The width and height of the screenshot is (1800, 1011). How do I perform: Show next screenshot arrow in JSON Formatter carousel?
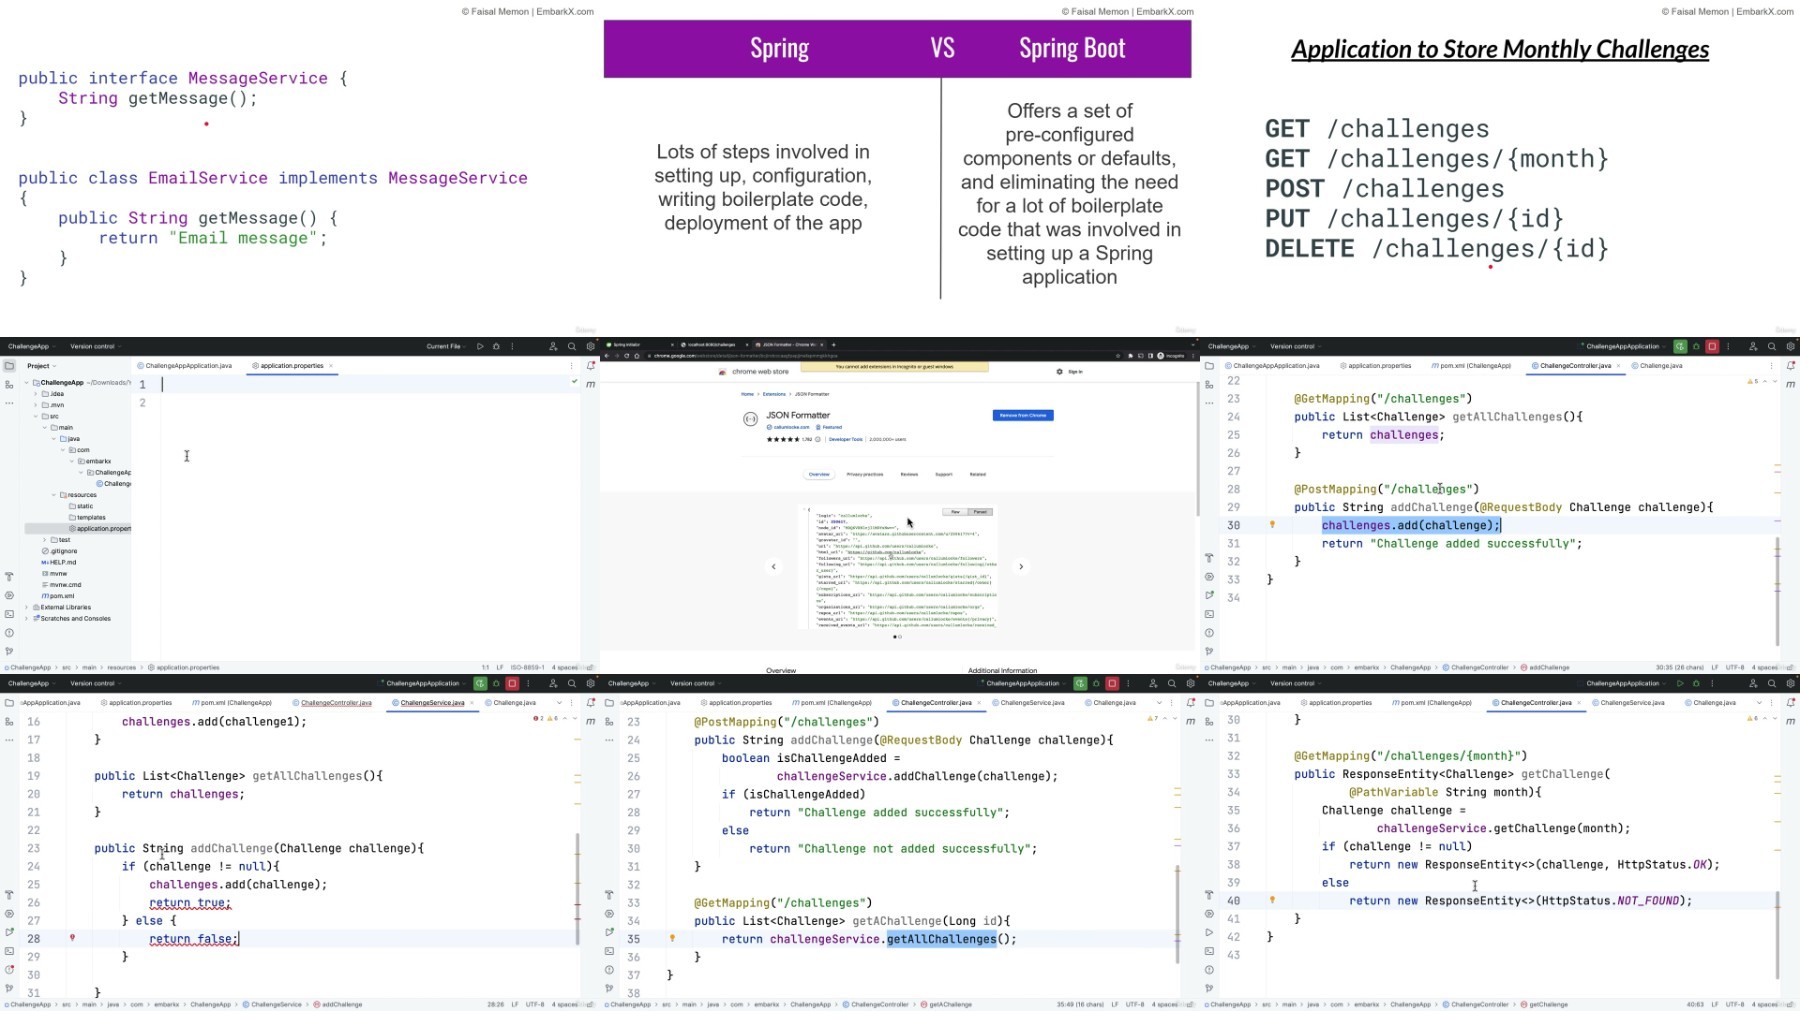point(1021,566)
